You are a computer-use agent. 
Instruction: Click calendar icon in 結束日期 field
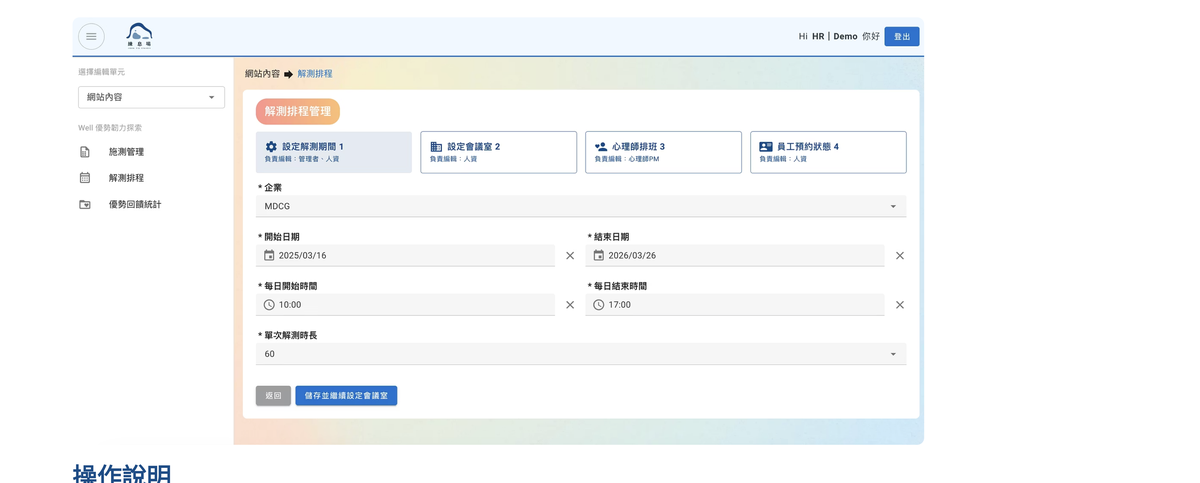[599, 256]
